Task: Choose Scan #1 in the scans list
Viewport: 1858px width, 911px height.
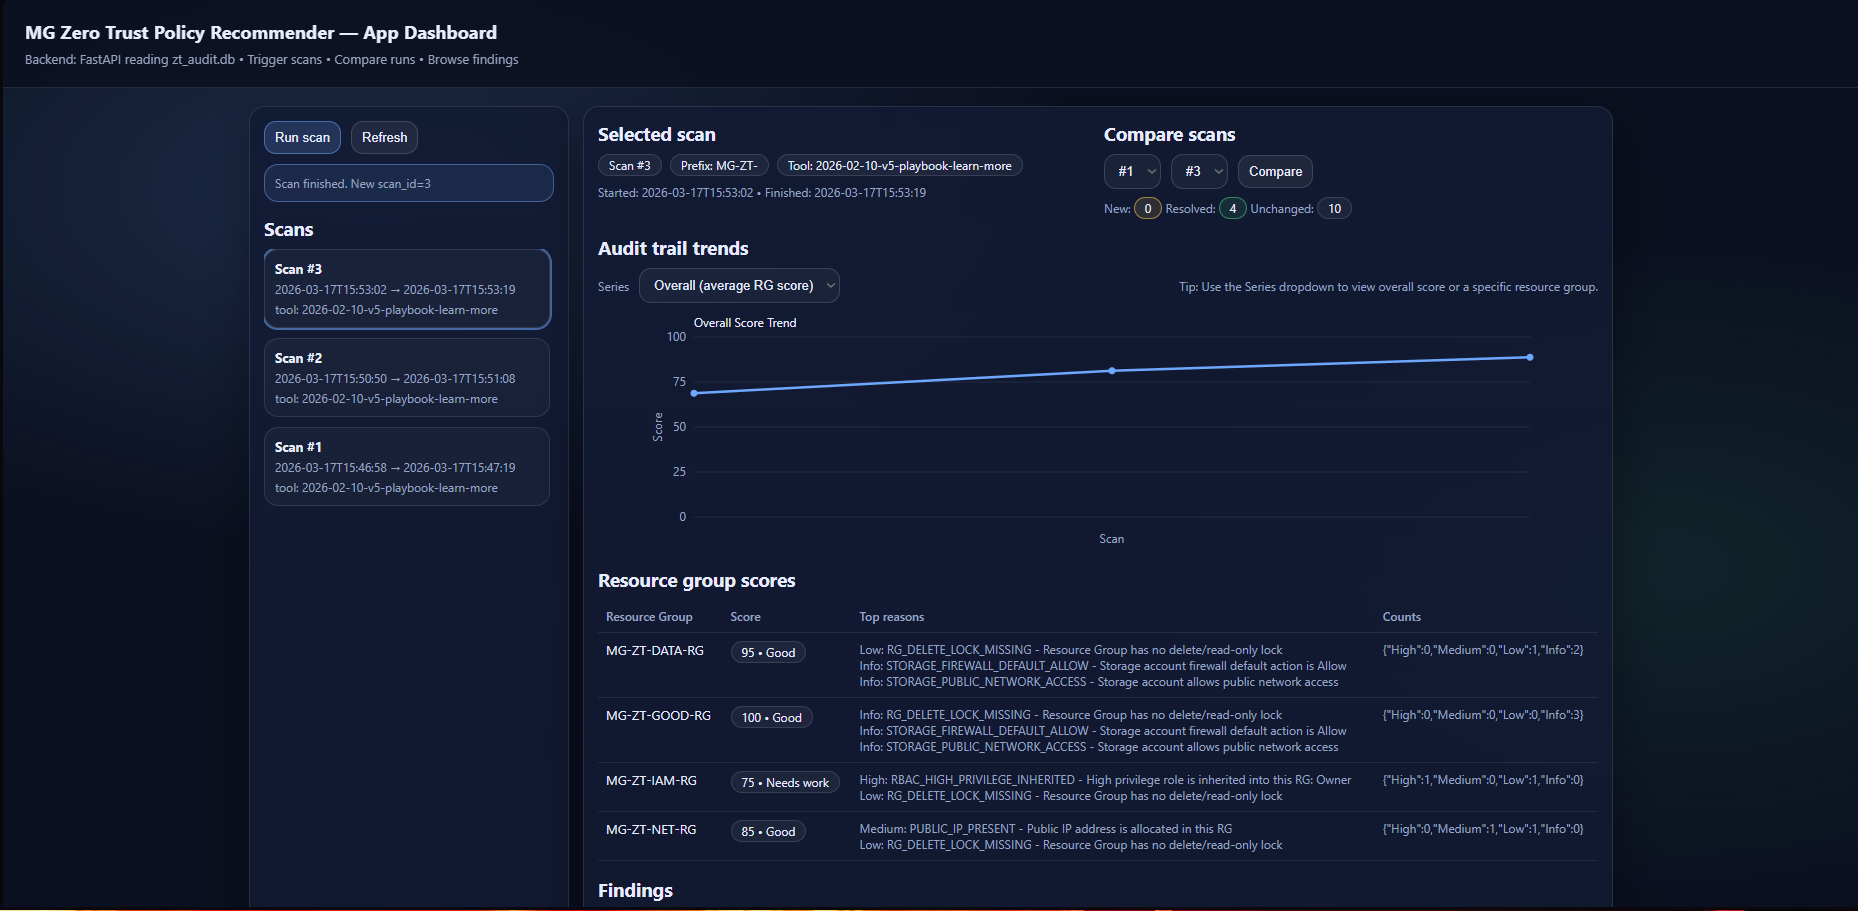Action: 407,467
